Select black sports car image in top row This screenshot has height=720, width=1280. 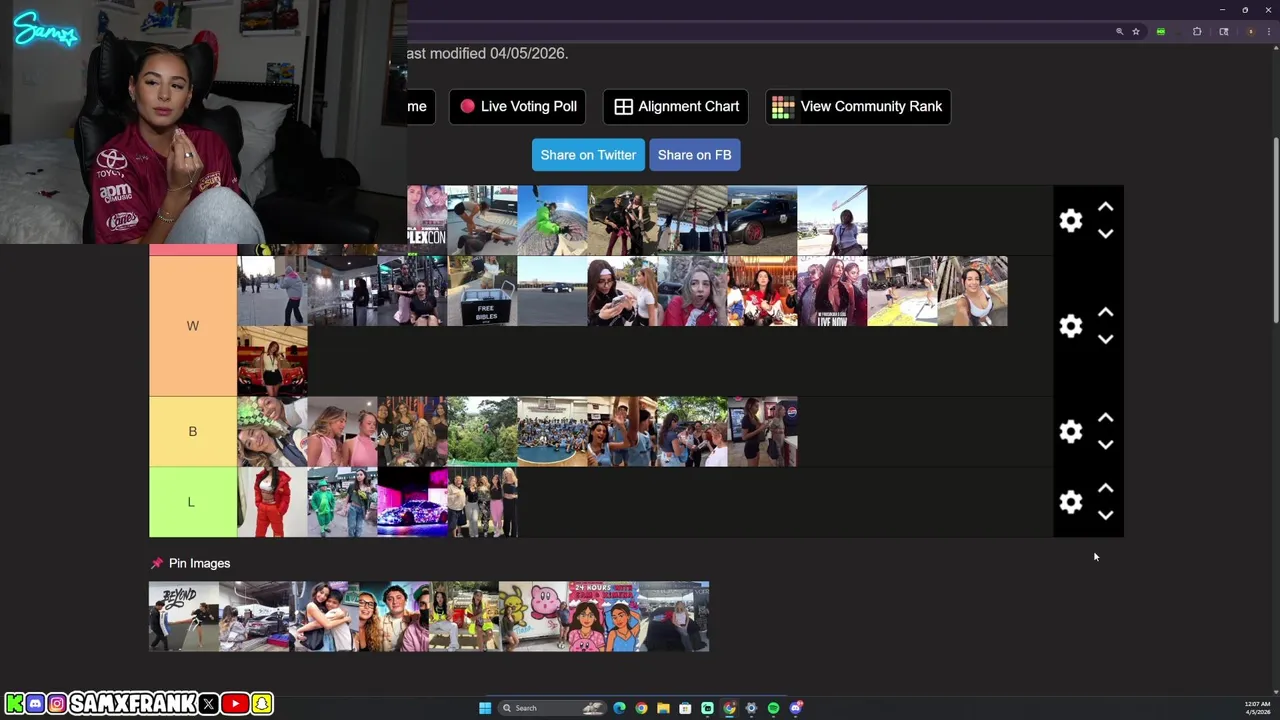(x=762, y=220)
